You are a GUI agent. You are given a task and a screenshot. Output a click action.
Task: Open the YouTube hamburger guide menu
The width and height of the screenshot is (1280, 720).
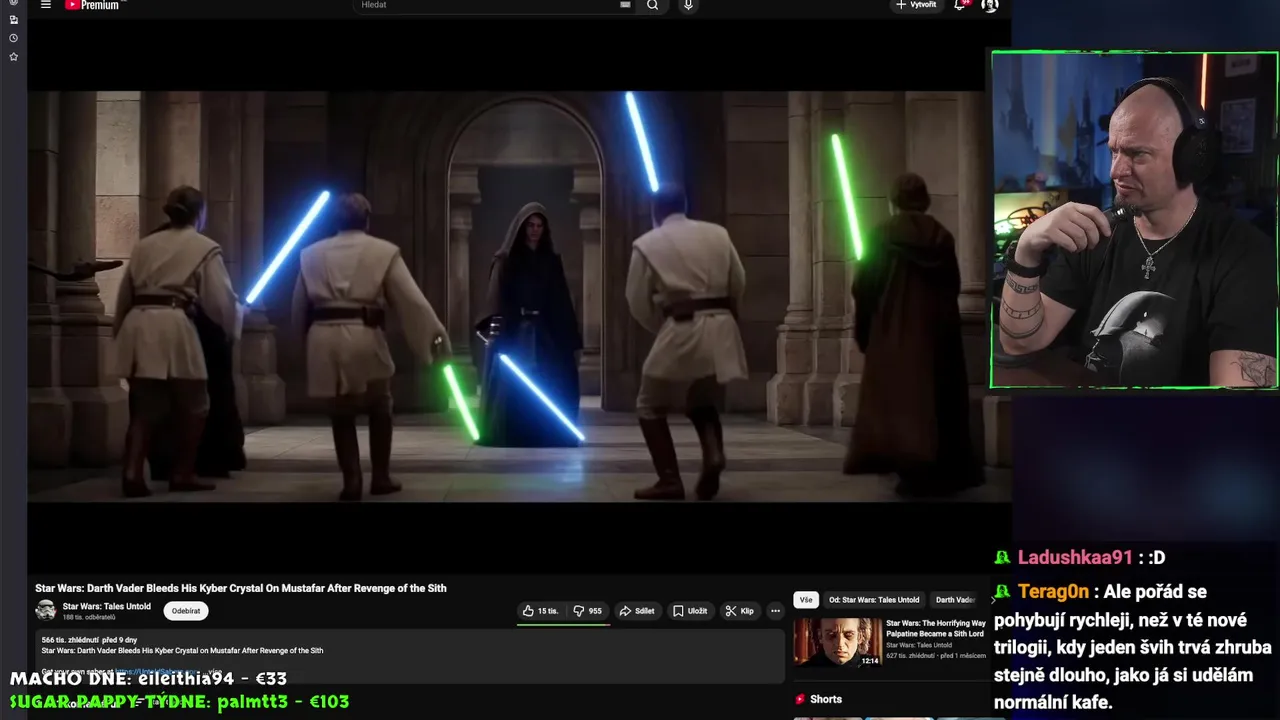(x=45, y=5)
